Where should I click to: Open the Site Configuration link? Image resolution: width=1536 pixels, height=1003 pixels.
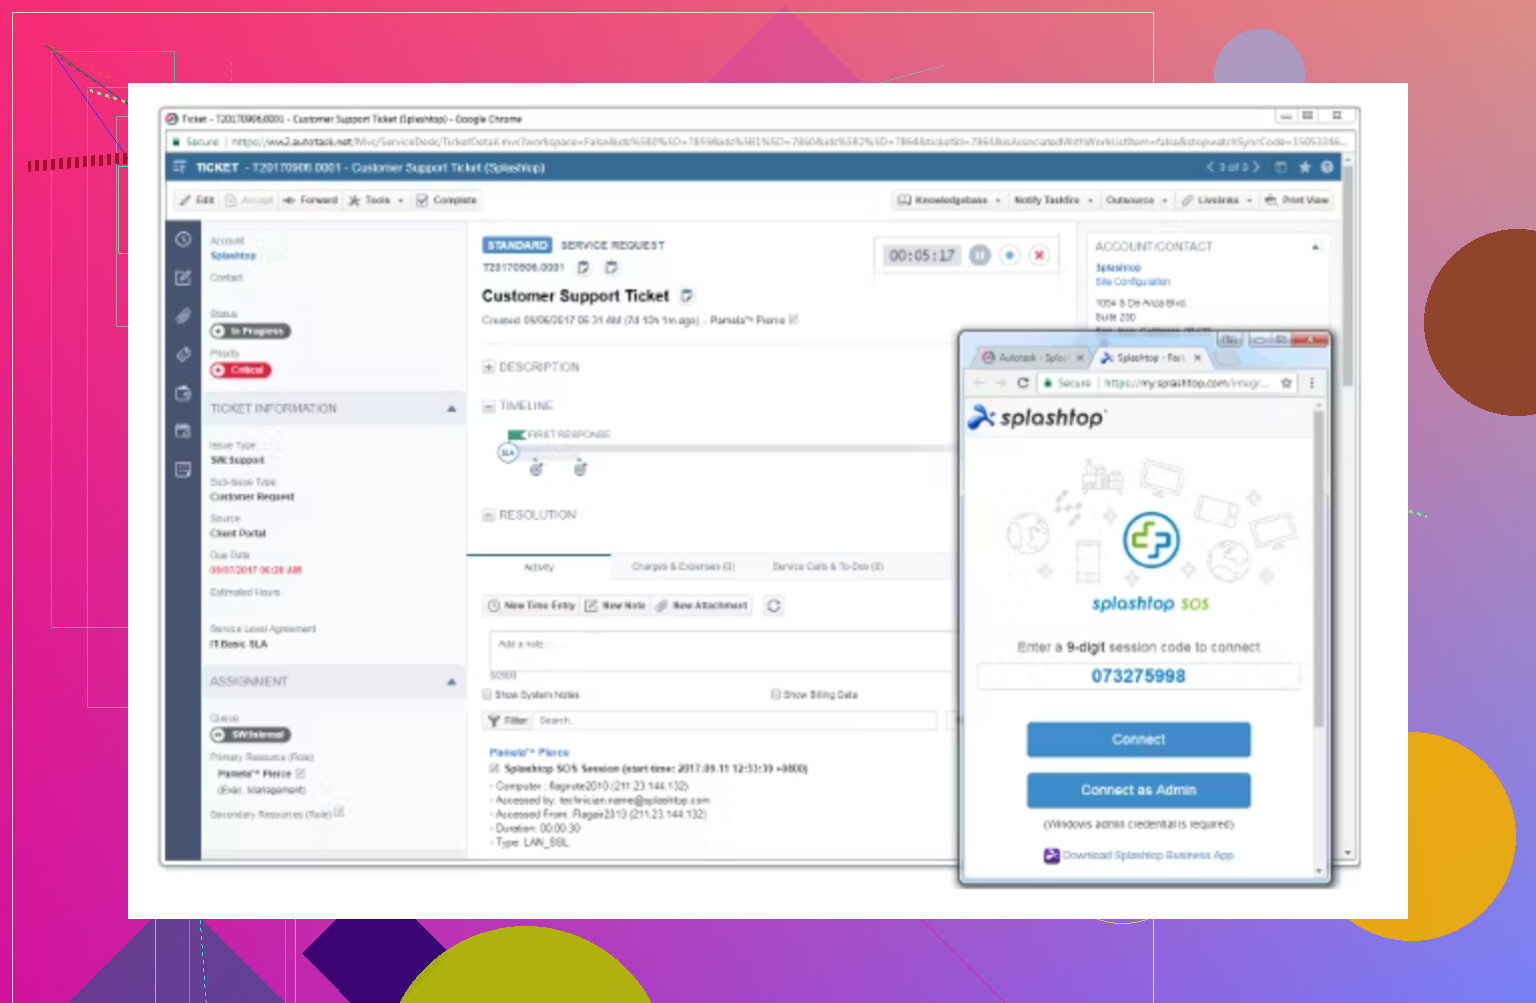[x=1132, y=282]
